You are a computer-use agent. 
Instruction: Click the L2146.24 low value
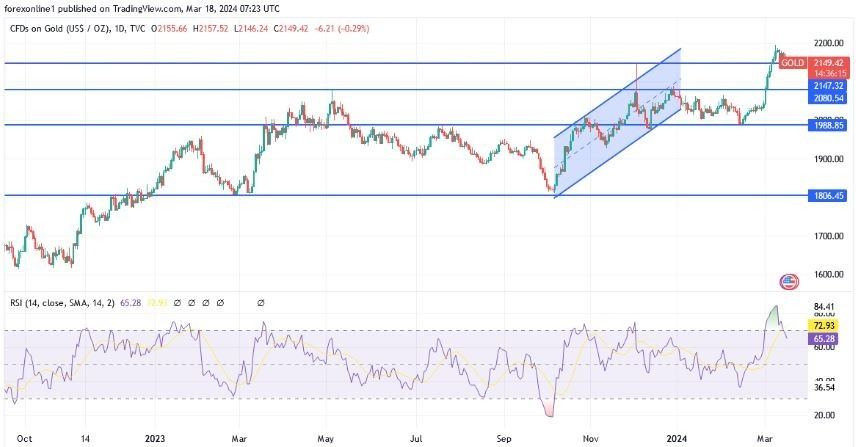coord(251,28)
